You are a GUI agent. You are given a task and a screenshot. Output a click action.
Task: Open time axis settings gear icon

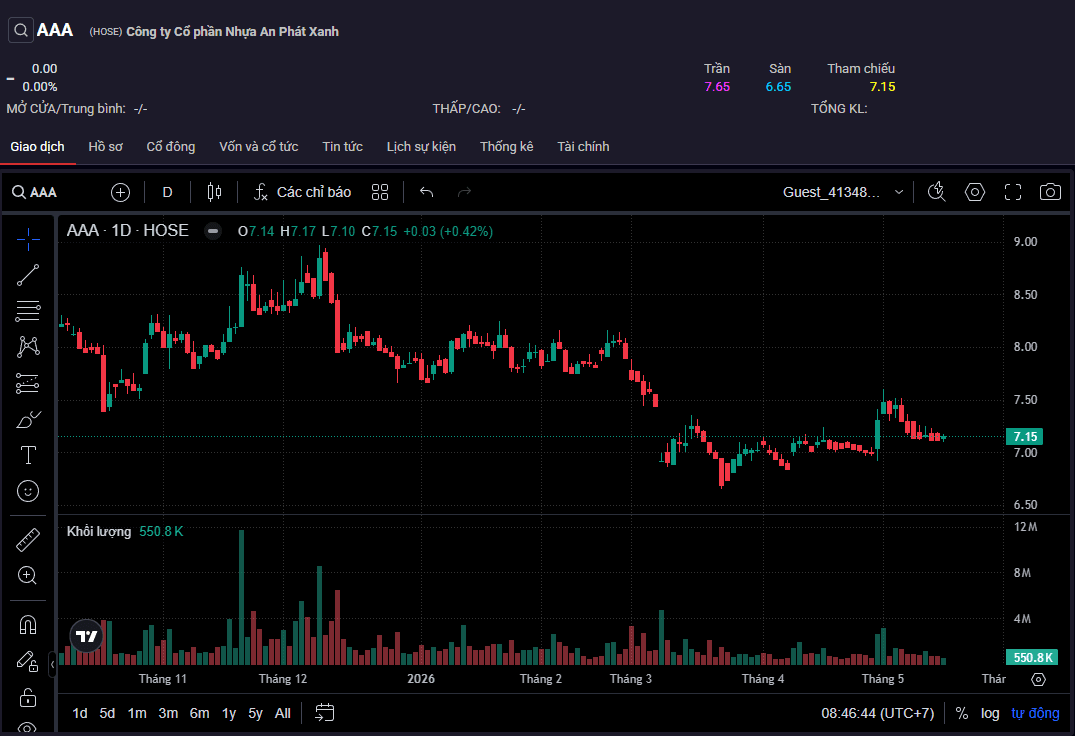pos(1039,679)
